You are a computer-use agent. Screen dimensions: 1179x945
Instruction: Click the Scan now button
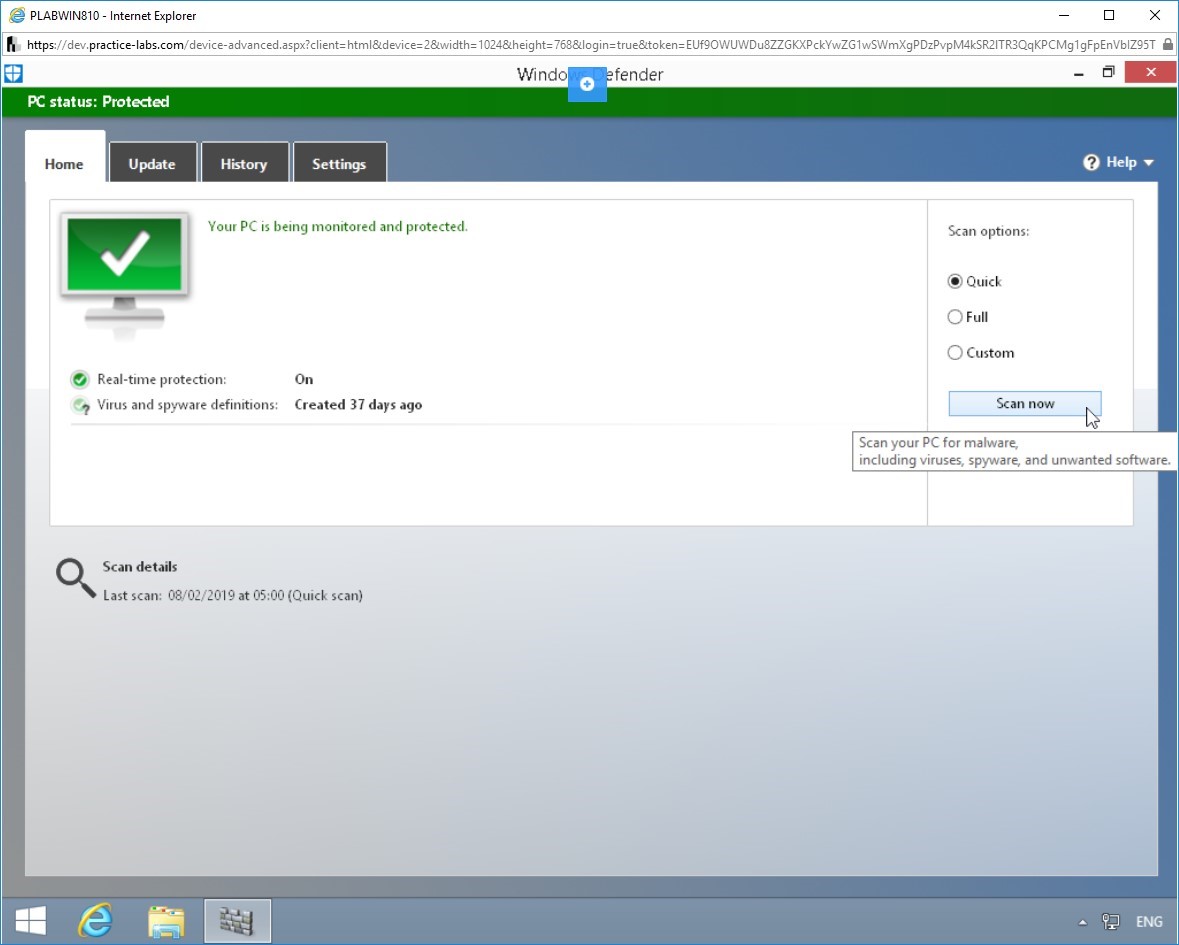pos(1025,404)
